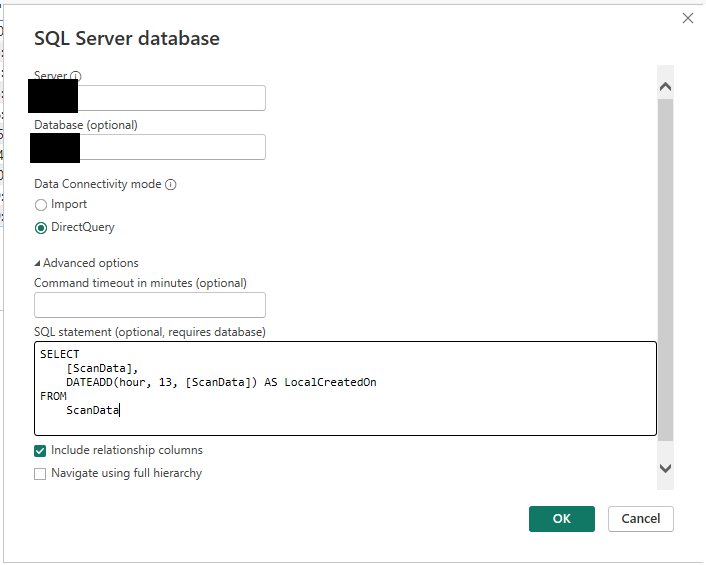
Task: Click the Cancel button
Action: 641,519
